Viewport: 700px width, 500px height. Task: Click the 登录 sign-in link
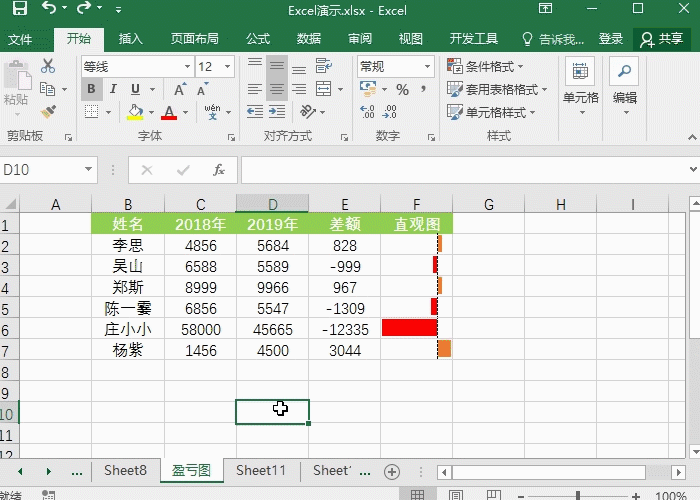[x=611, y=39]
